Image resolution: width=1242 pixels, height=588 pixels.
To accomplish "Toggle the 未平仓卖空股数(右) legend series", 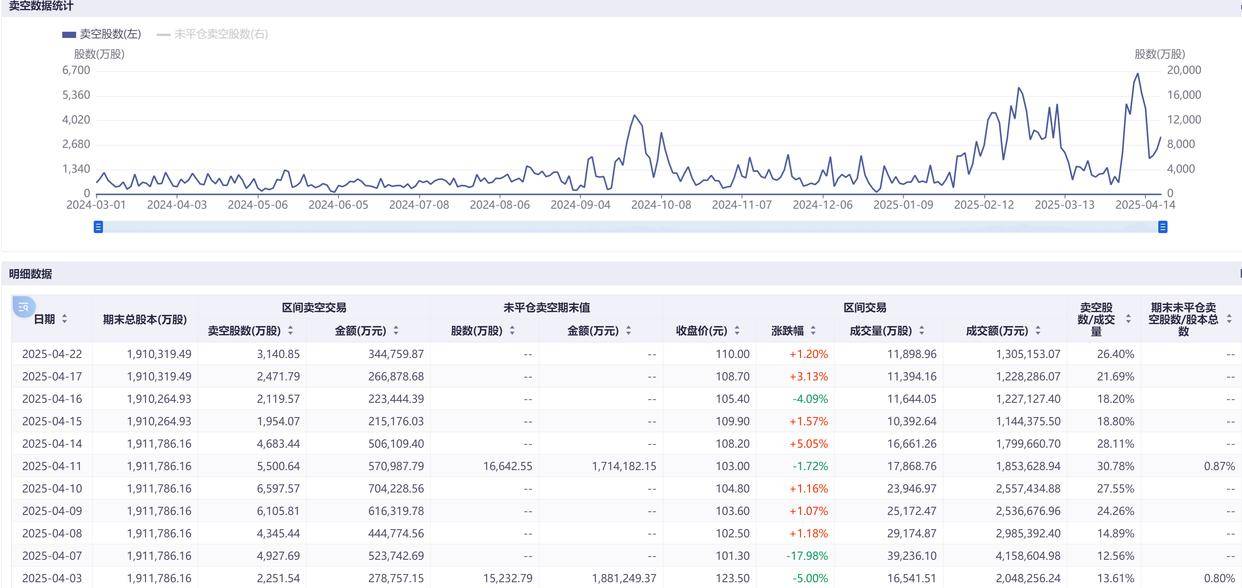I will (212, 34).
